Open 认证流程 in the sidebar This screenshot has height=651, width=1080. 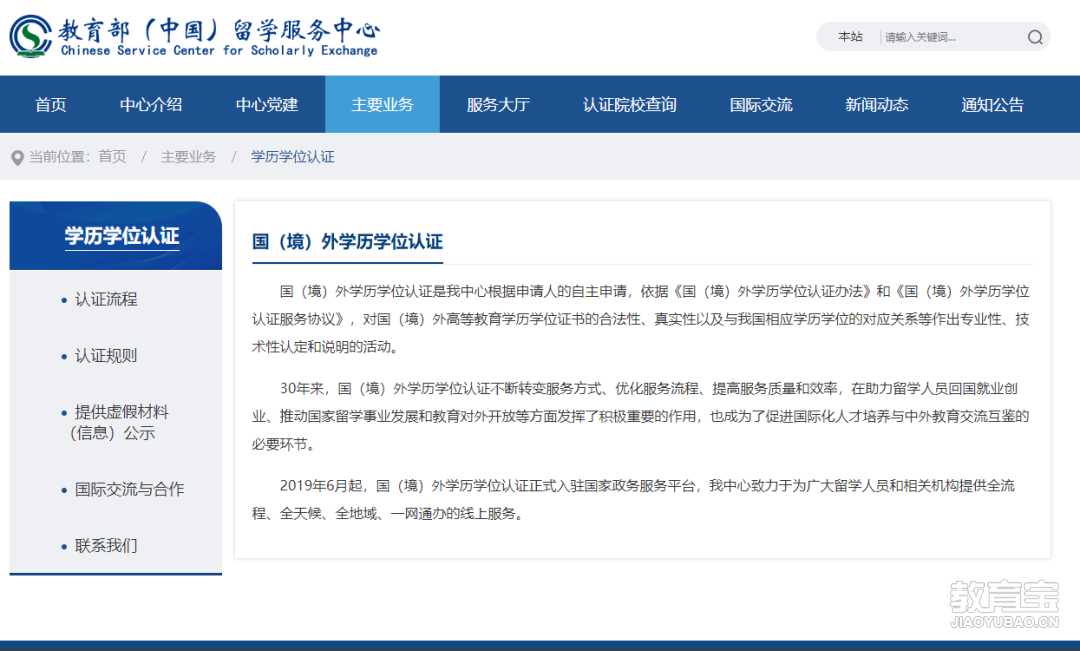(106, 299)
